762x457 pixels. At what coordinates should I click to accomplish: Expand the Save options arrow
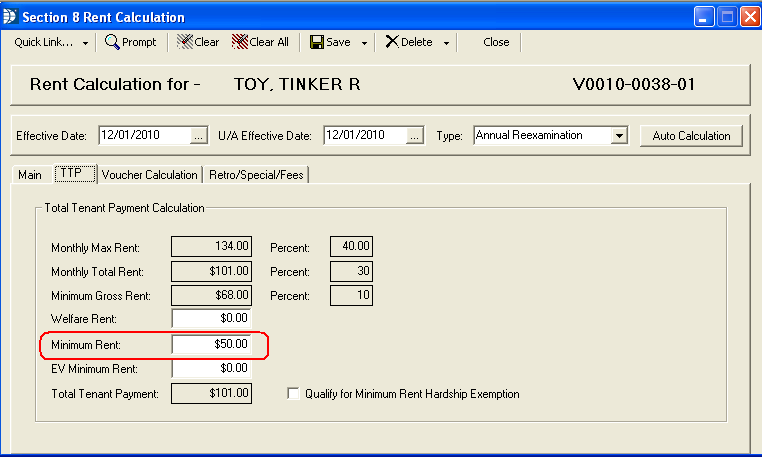pyautogui.click(x=364, y=43)
